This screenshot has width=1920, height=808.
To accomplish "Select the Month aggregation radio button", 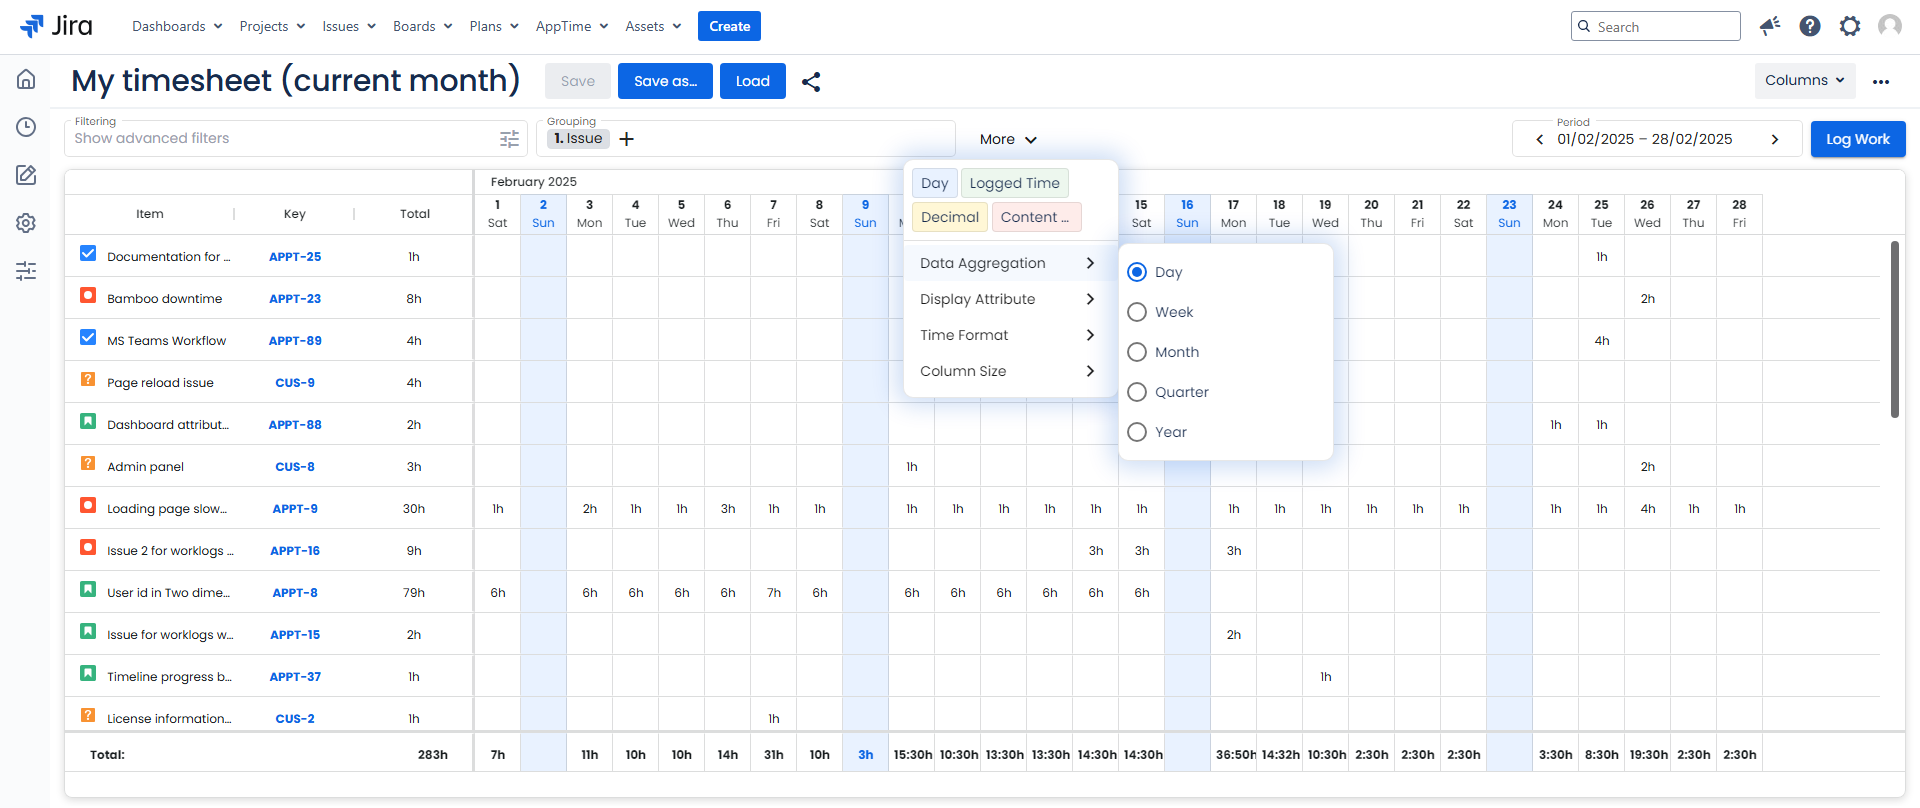I will pyautogui.click(x=1137, y=352).
